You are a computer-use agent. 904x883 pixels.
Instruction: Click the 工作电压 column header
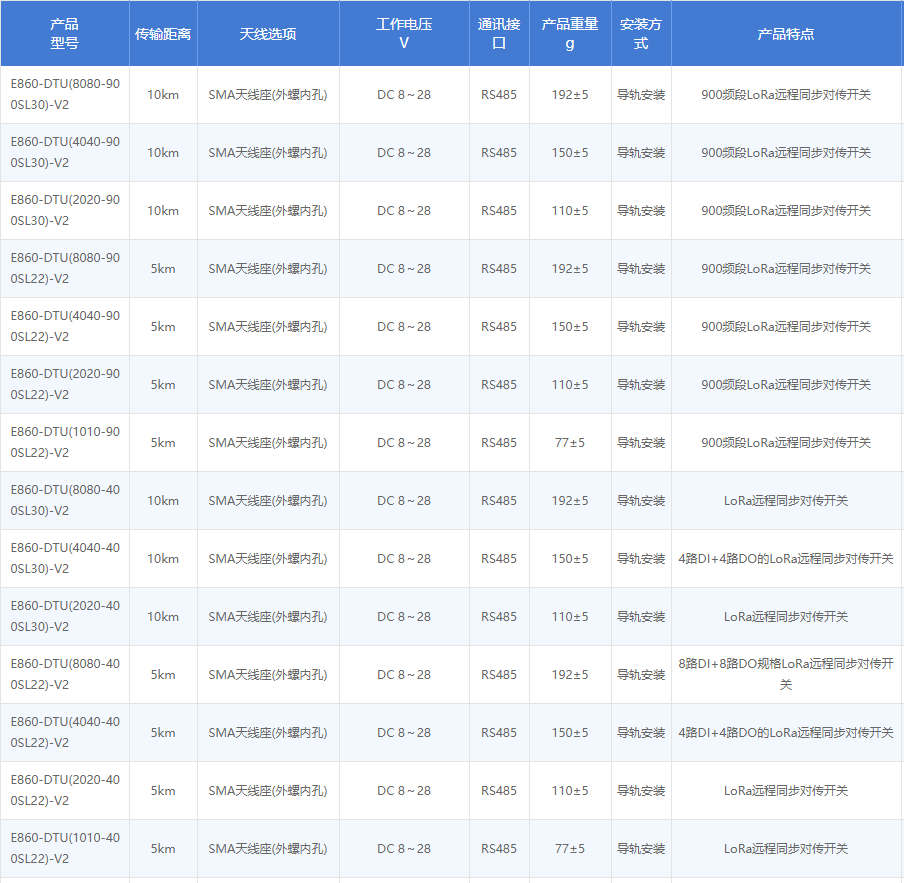[x=404, y=33]
